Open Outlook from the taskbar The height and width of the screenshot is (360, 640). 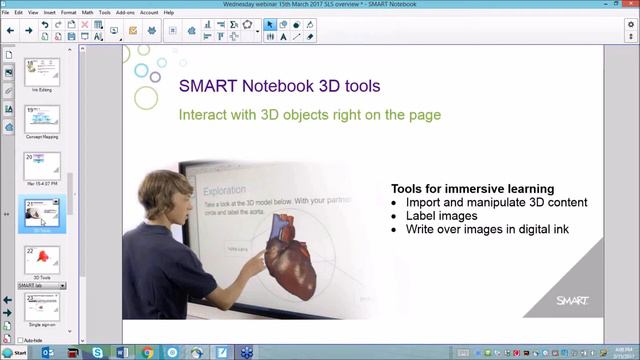pos(48,353)
